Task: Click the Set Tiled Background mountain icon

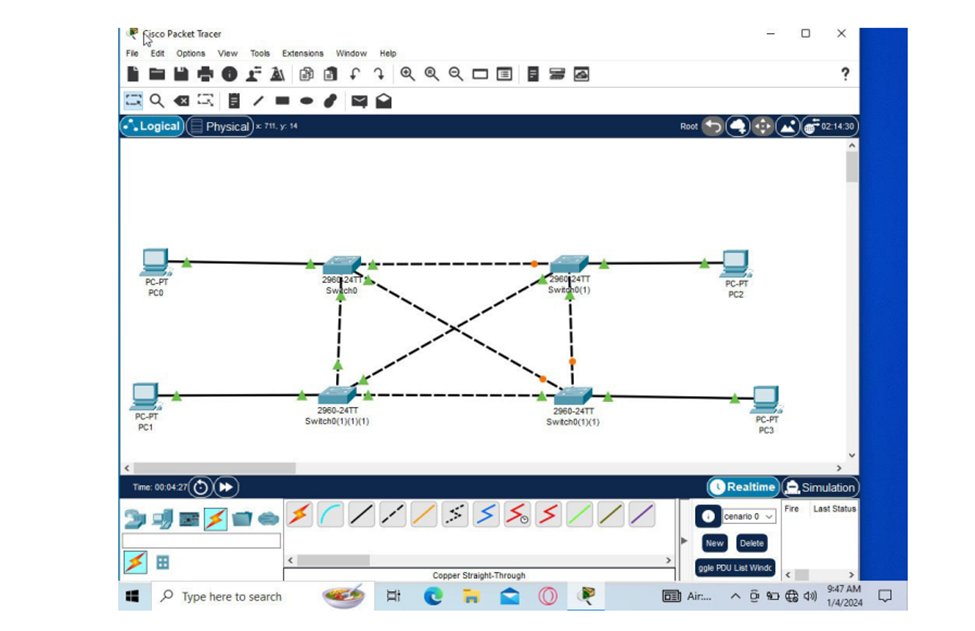Action: tap(787, 127)
